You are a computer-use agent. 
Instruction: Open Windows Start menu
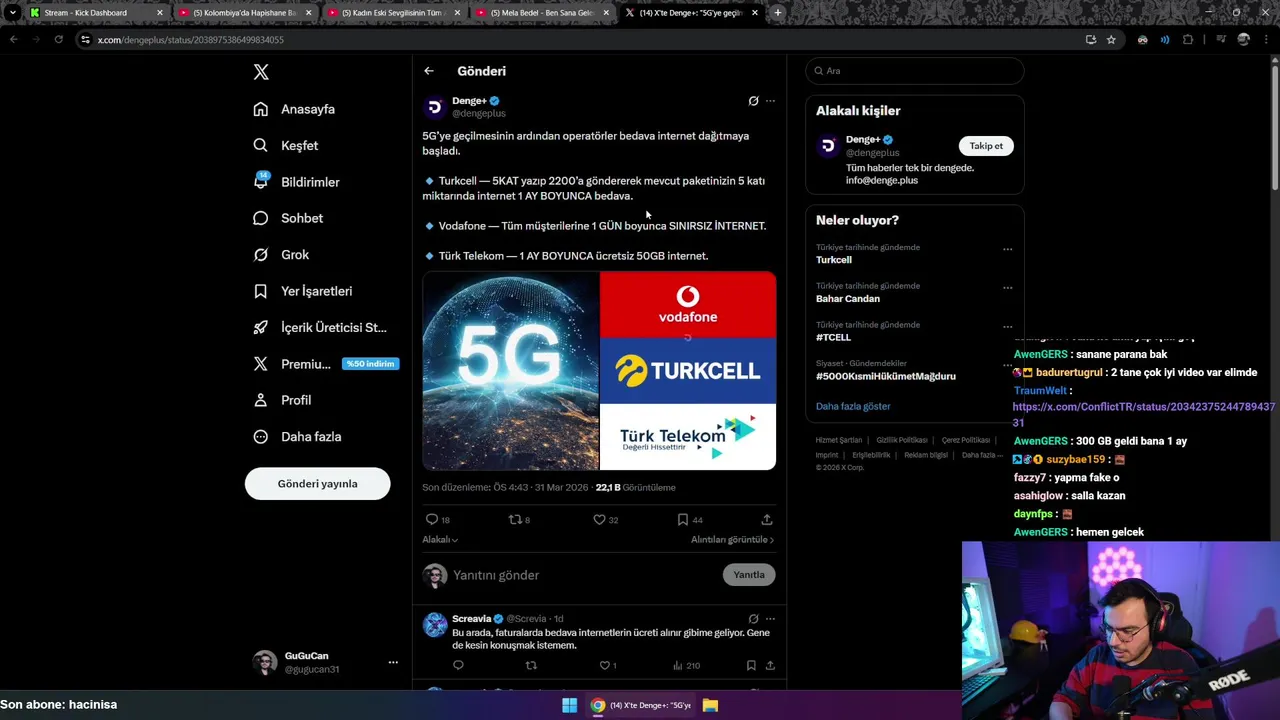point(569,705)
